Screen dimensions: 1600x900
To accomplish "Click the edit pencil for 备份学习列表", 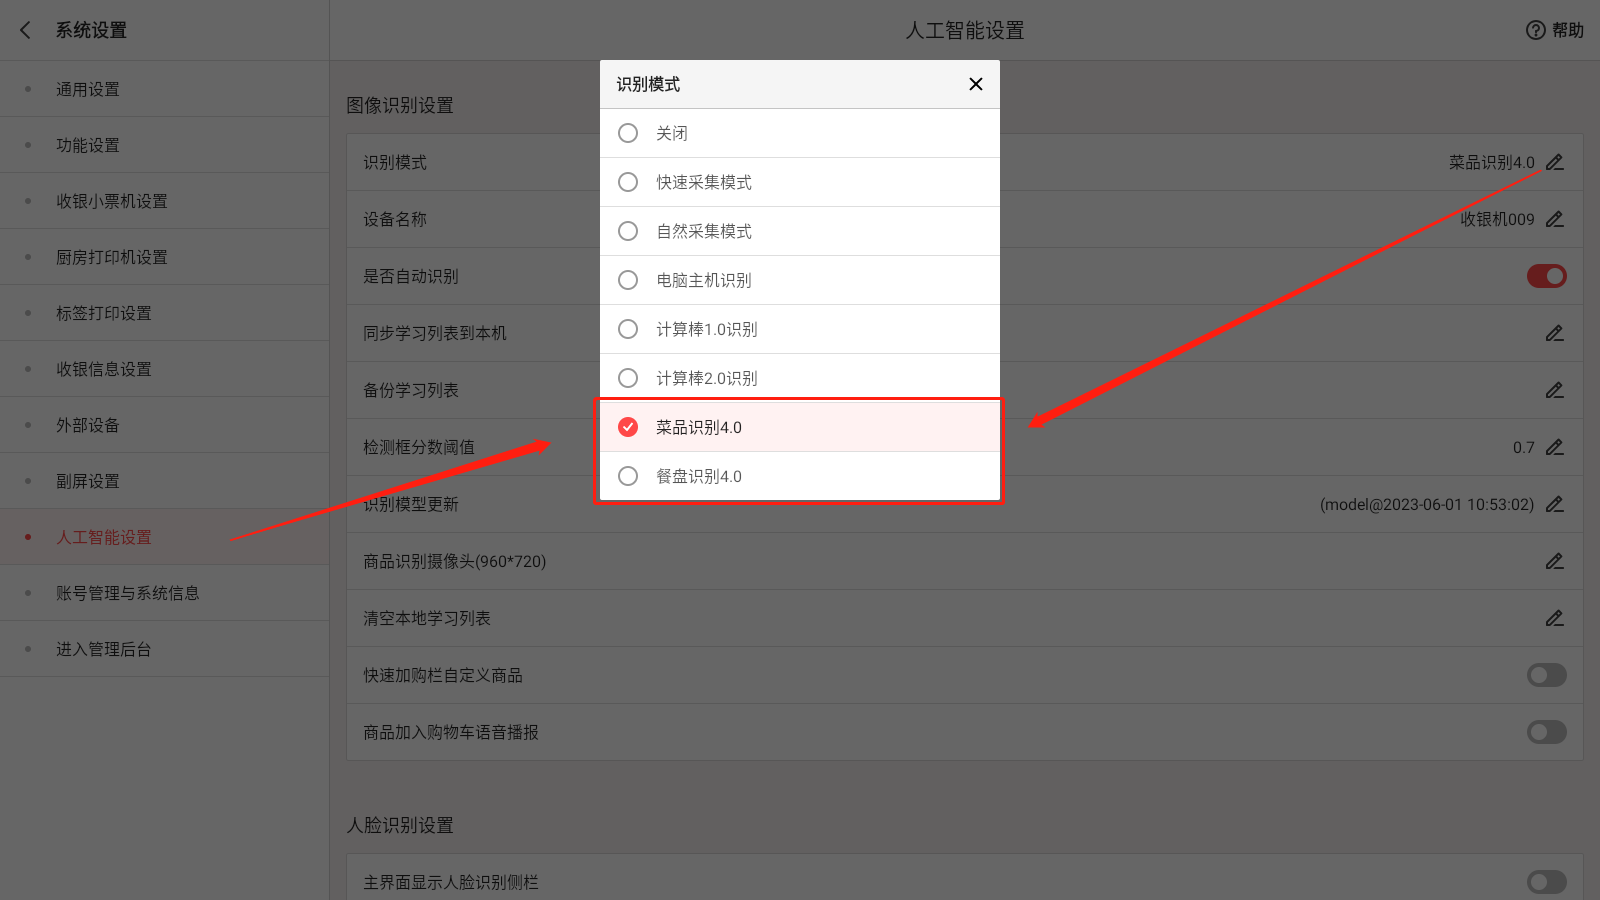I will point(1555,390).
